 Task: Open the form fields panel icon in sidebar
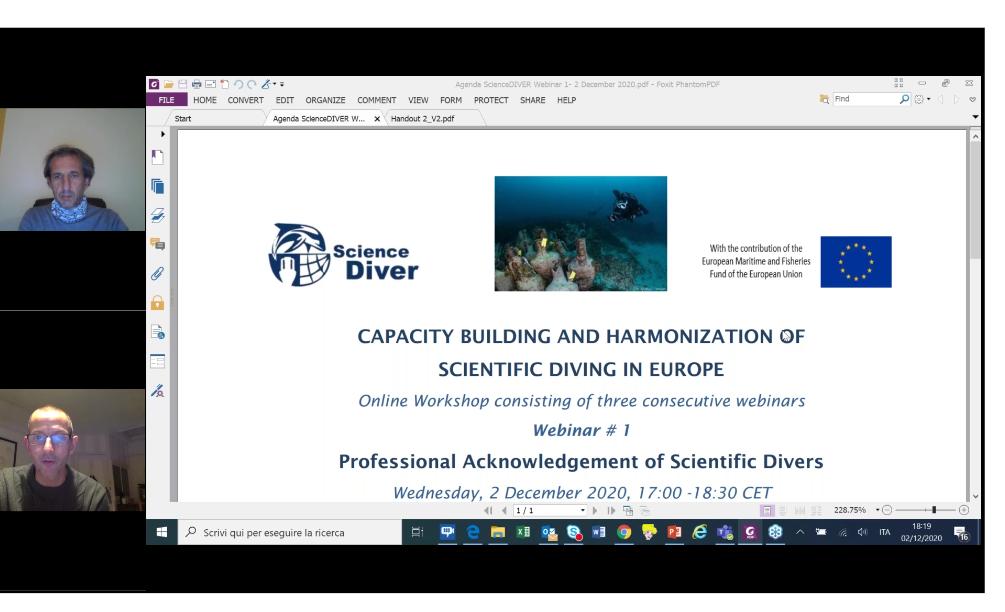[x=158, y=361]
